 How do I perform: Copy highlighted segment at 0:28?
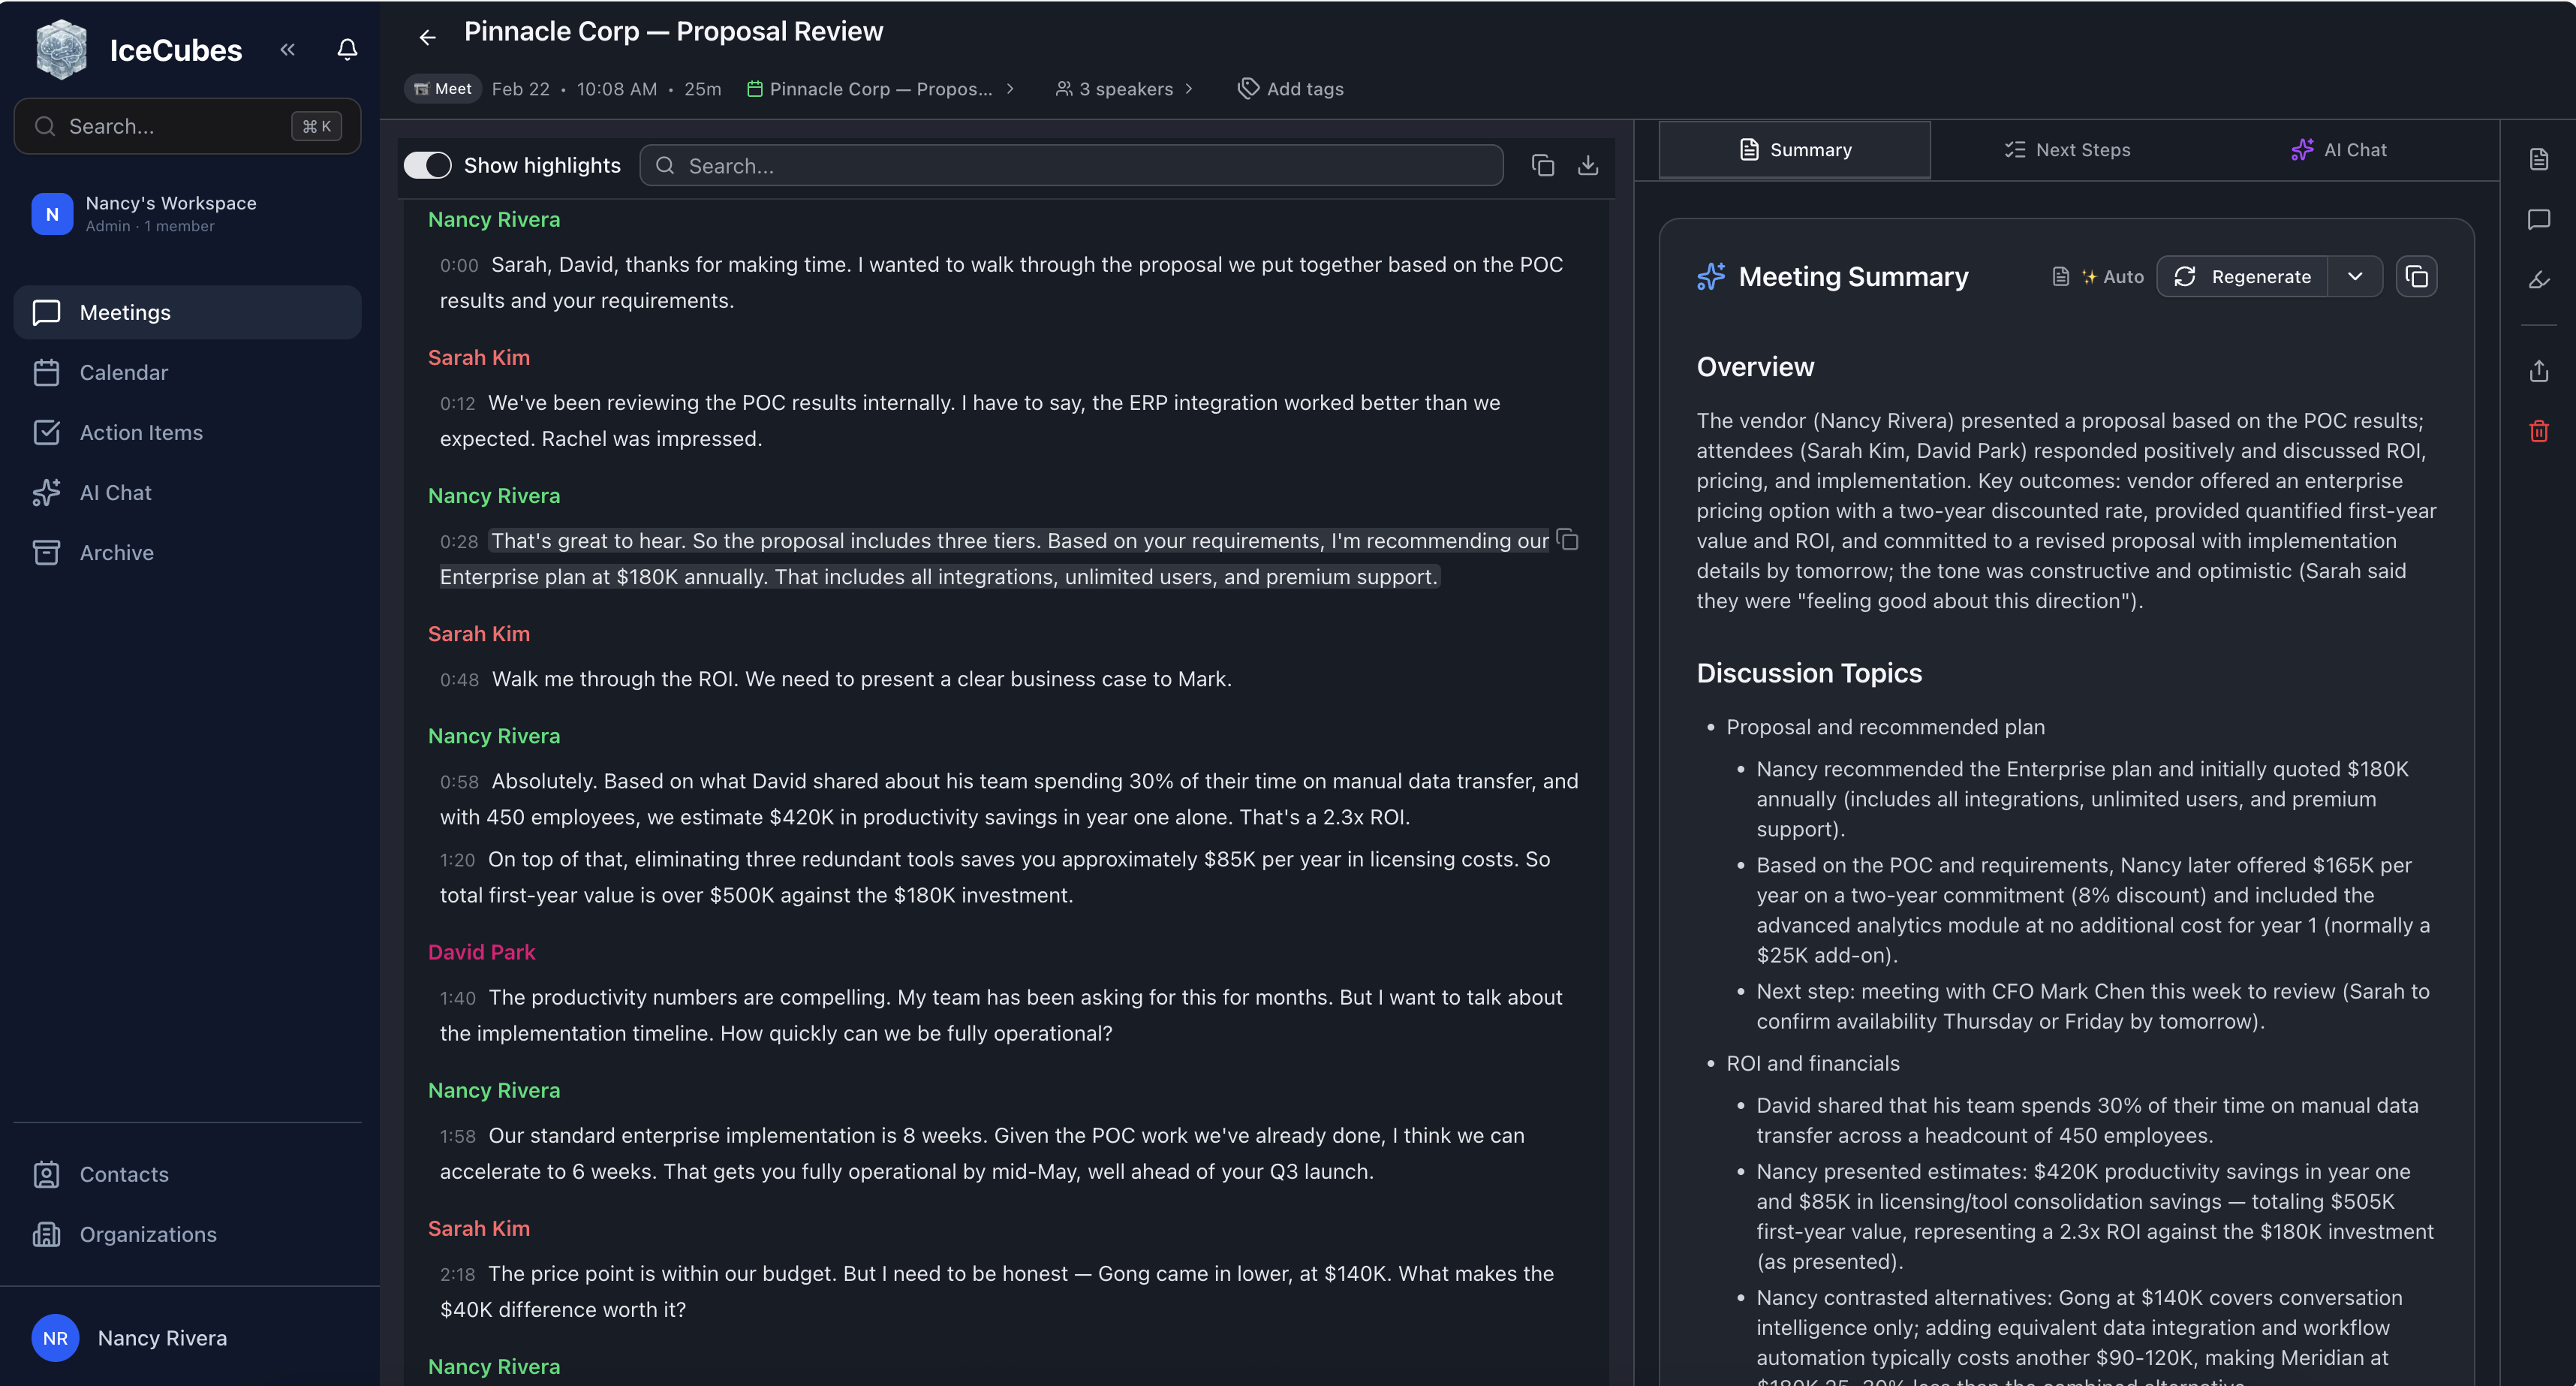pos(1568,540)
